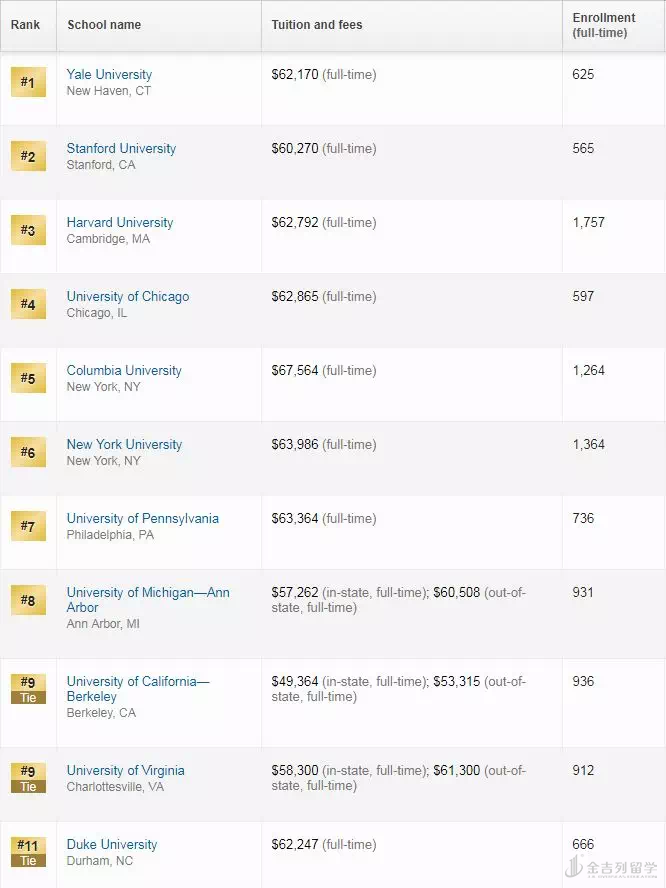Sort by School name column header
Viewport: 666px width, 888px height.
tap(104, 25)
